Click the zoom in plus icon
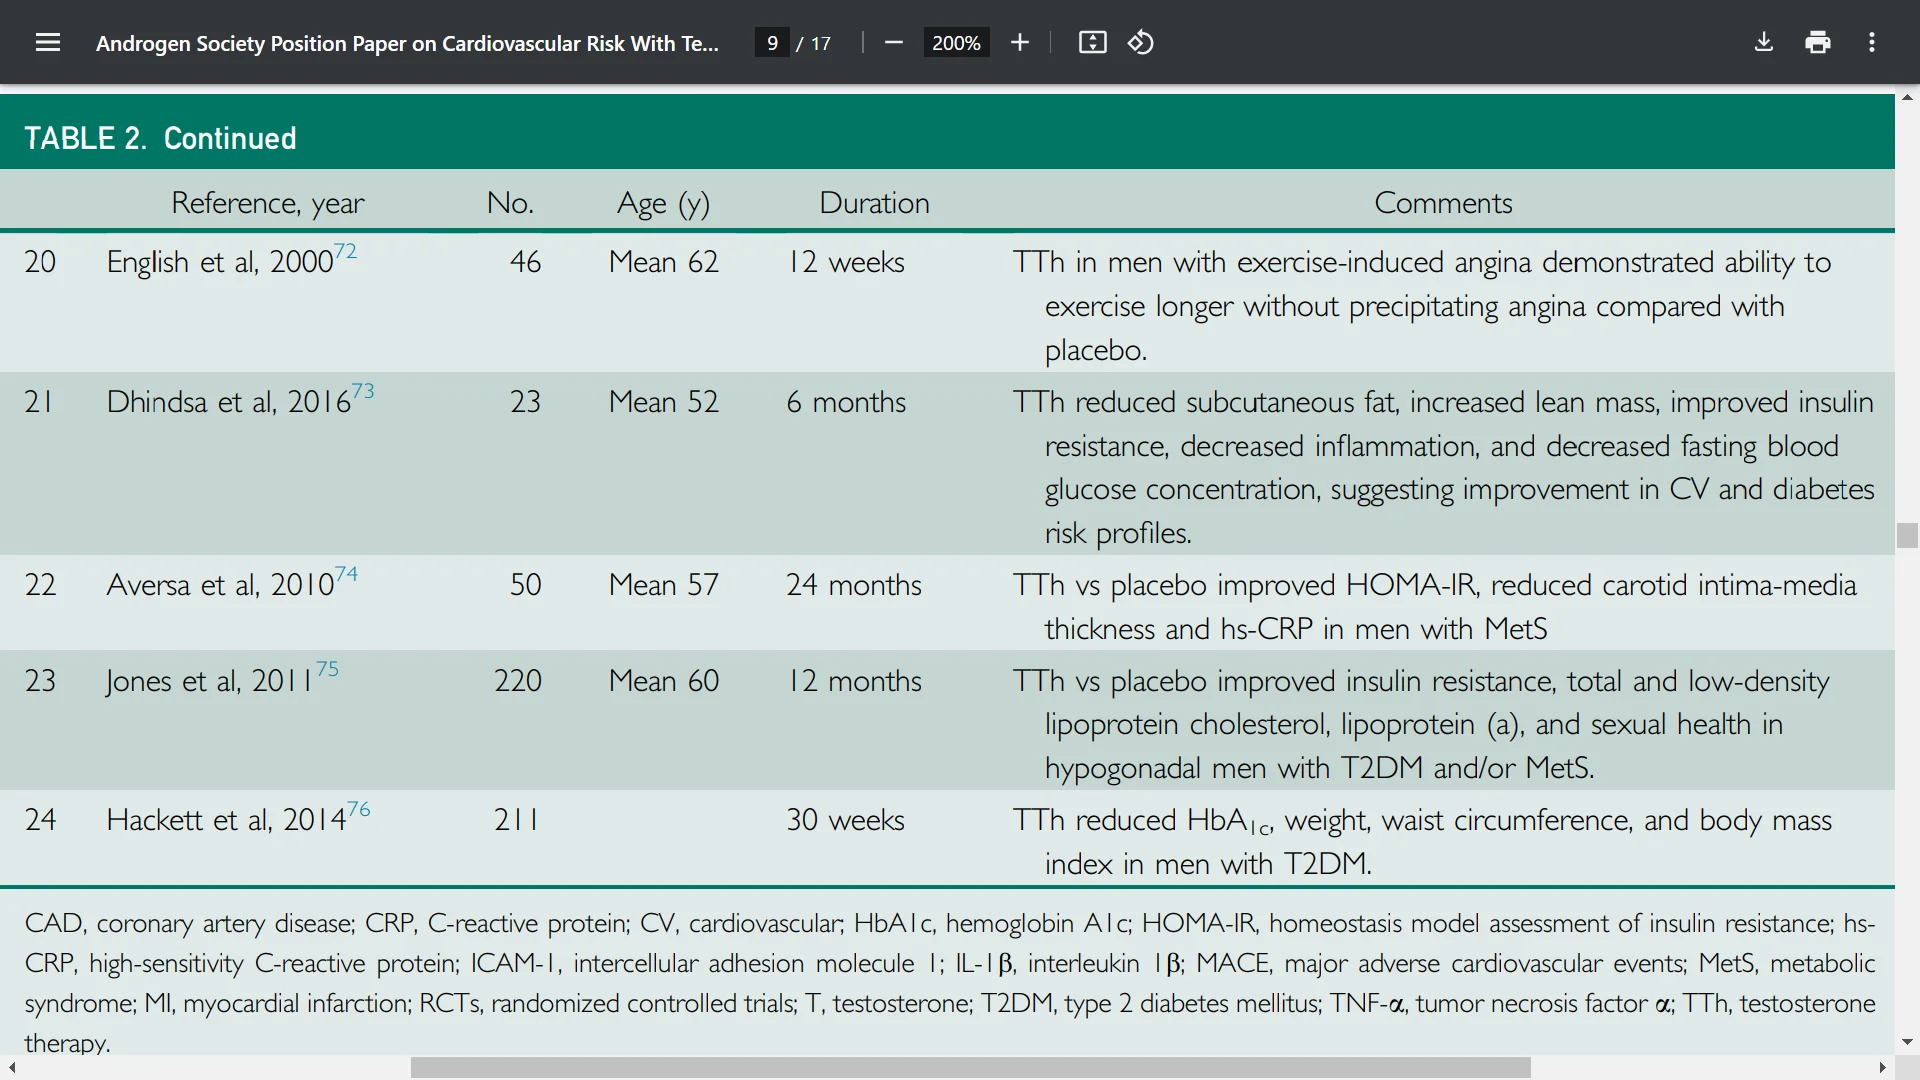Image resolution: width=1920 pixels, height=1080 pixels. tap(1020, 42)
